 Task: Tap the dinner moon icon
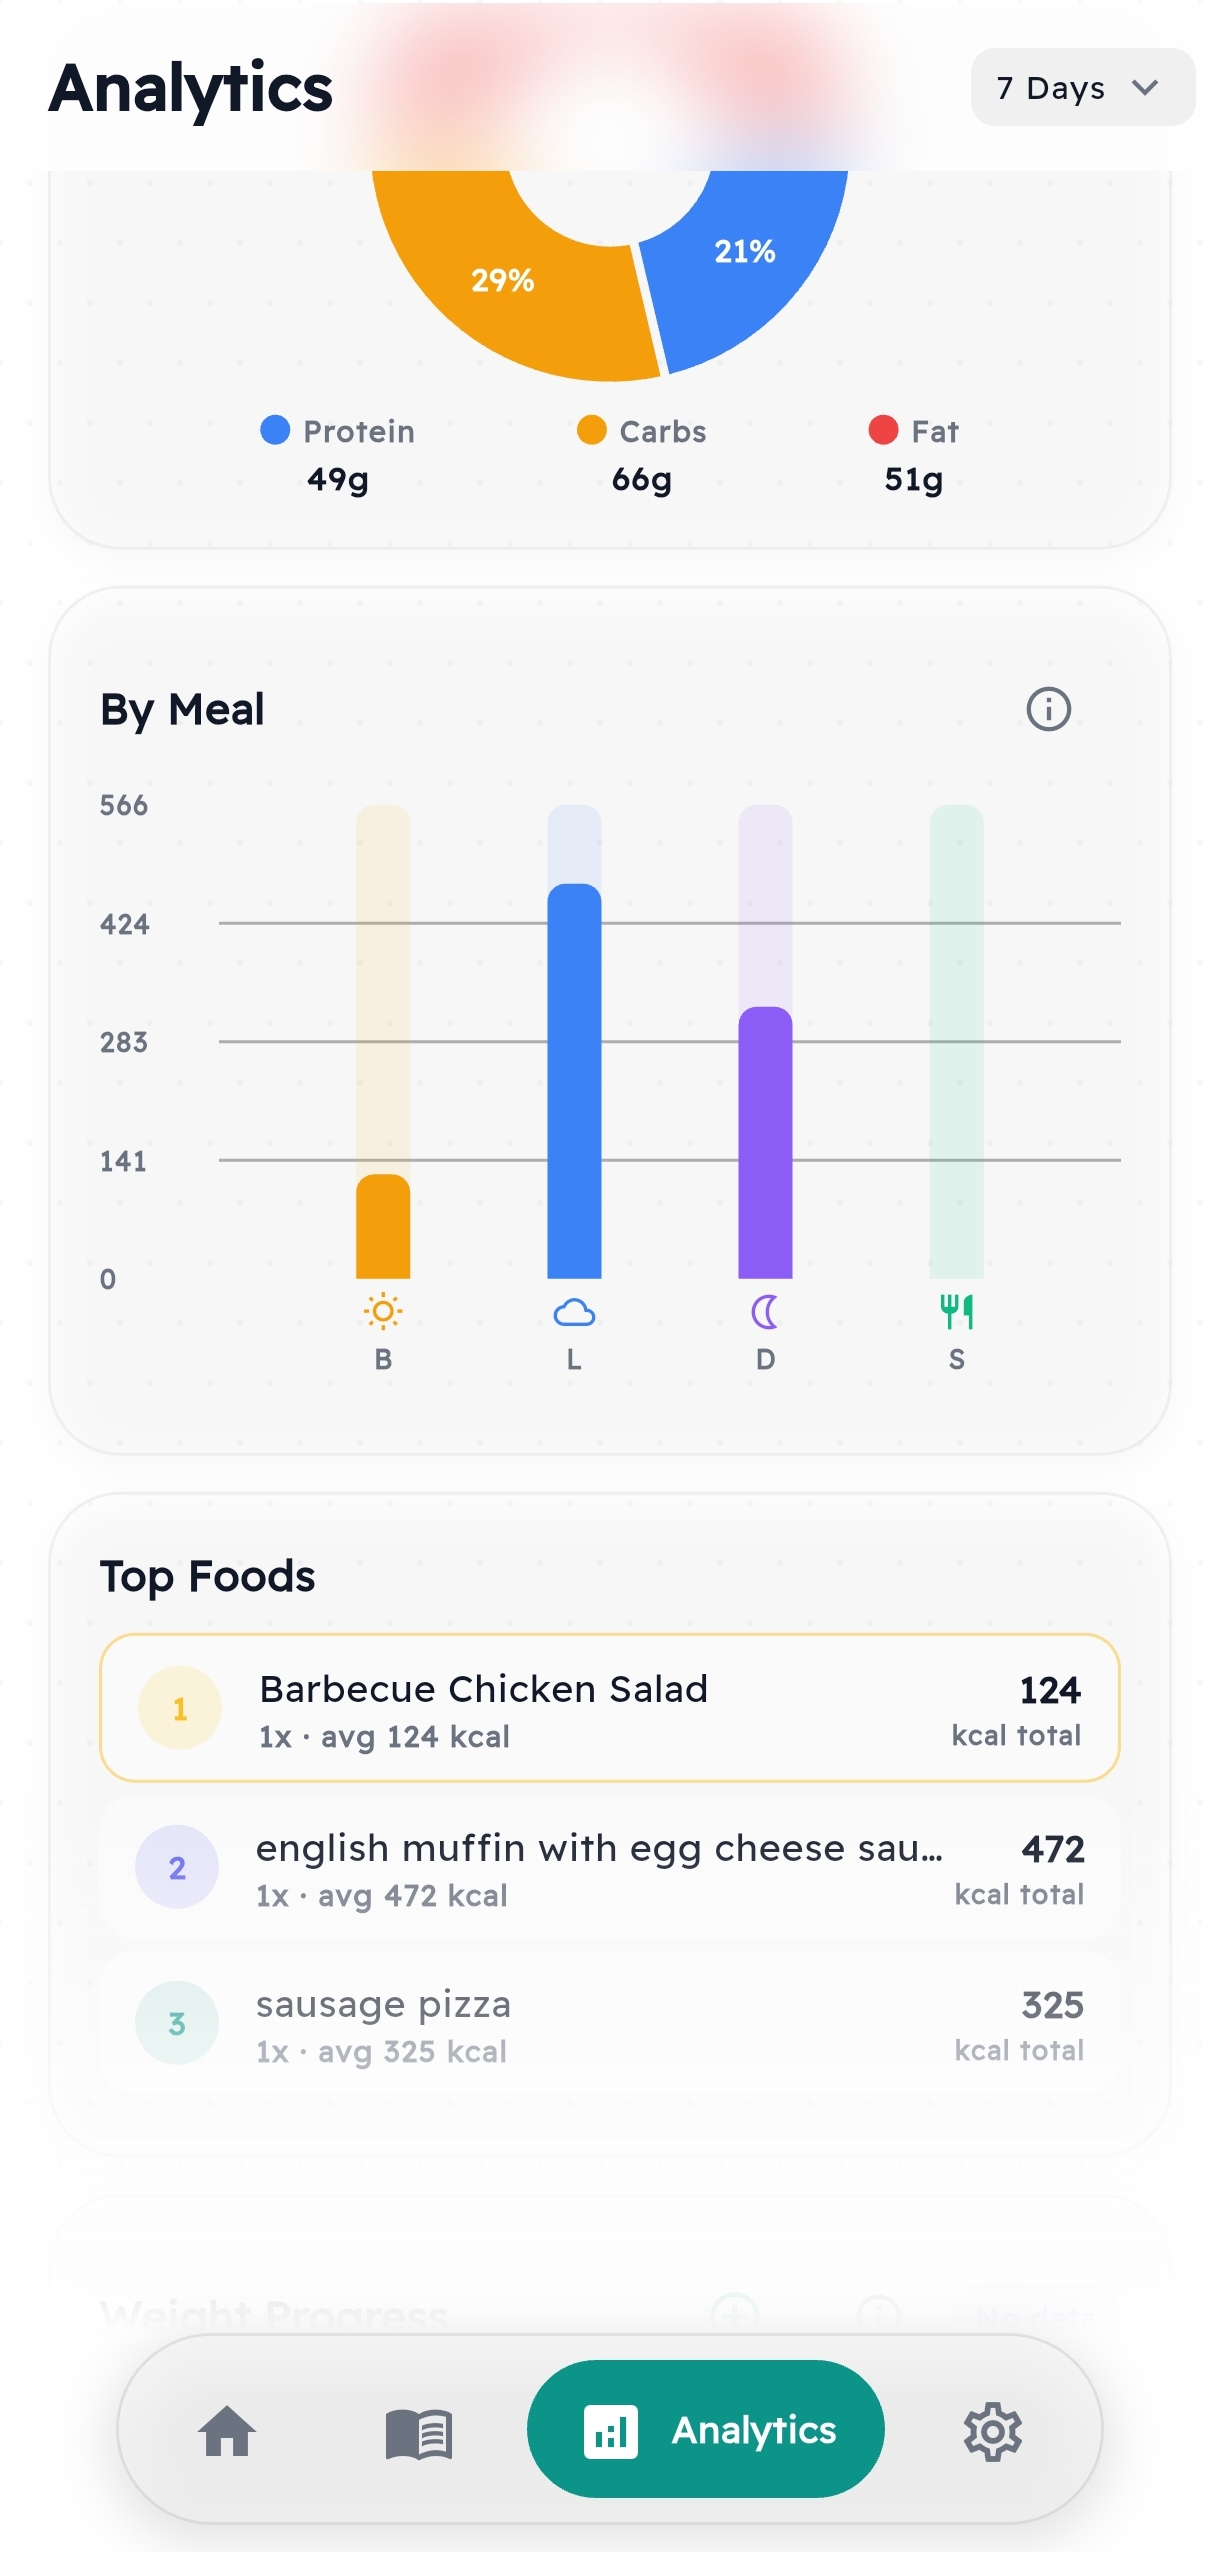pyautogui.click(x=765, y=1312)
